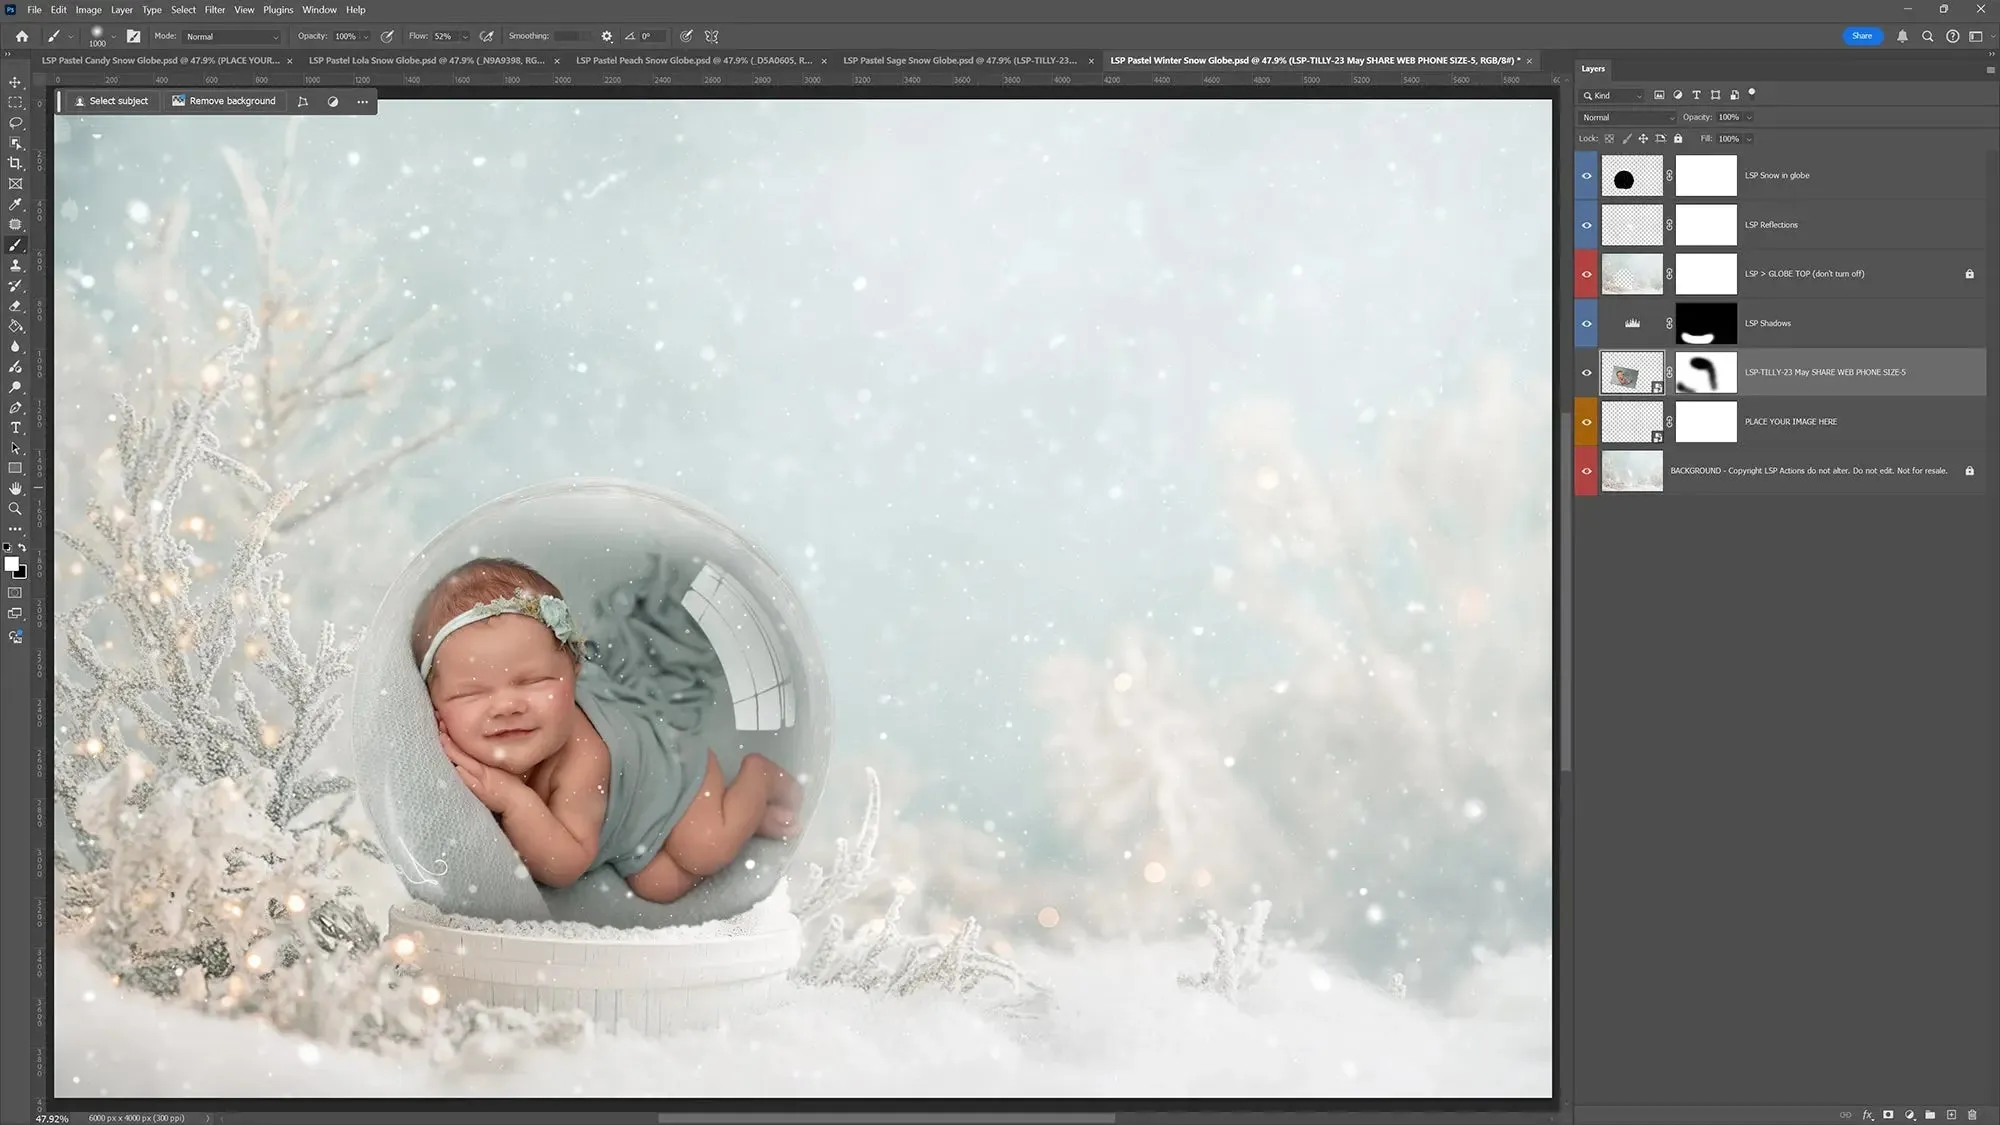Hide the PLACE YOUR IMAGE HERE layer
Image resolution: width=2000 pixels, height=1125 pixels.
(x=1586, y=422)
